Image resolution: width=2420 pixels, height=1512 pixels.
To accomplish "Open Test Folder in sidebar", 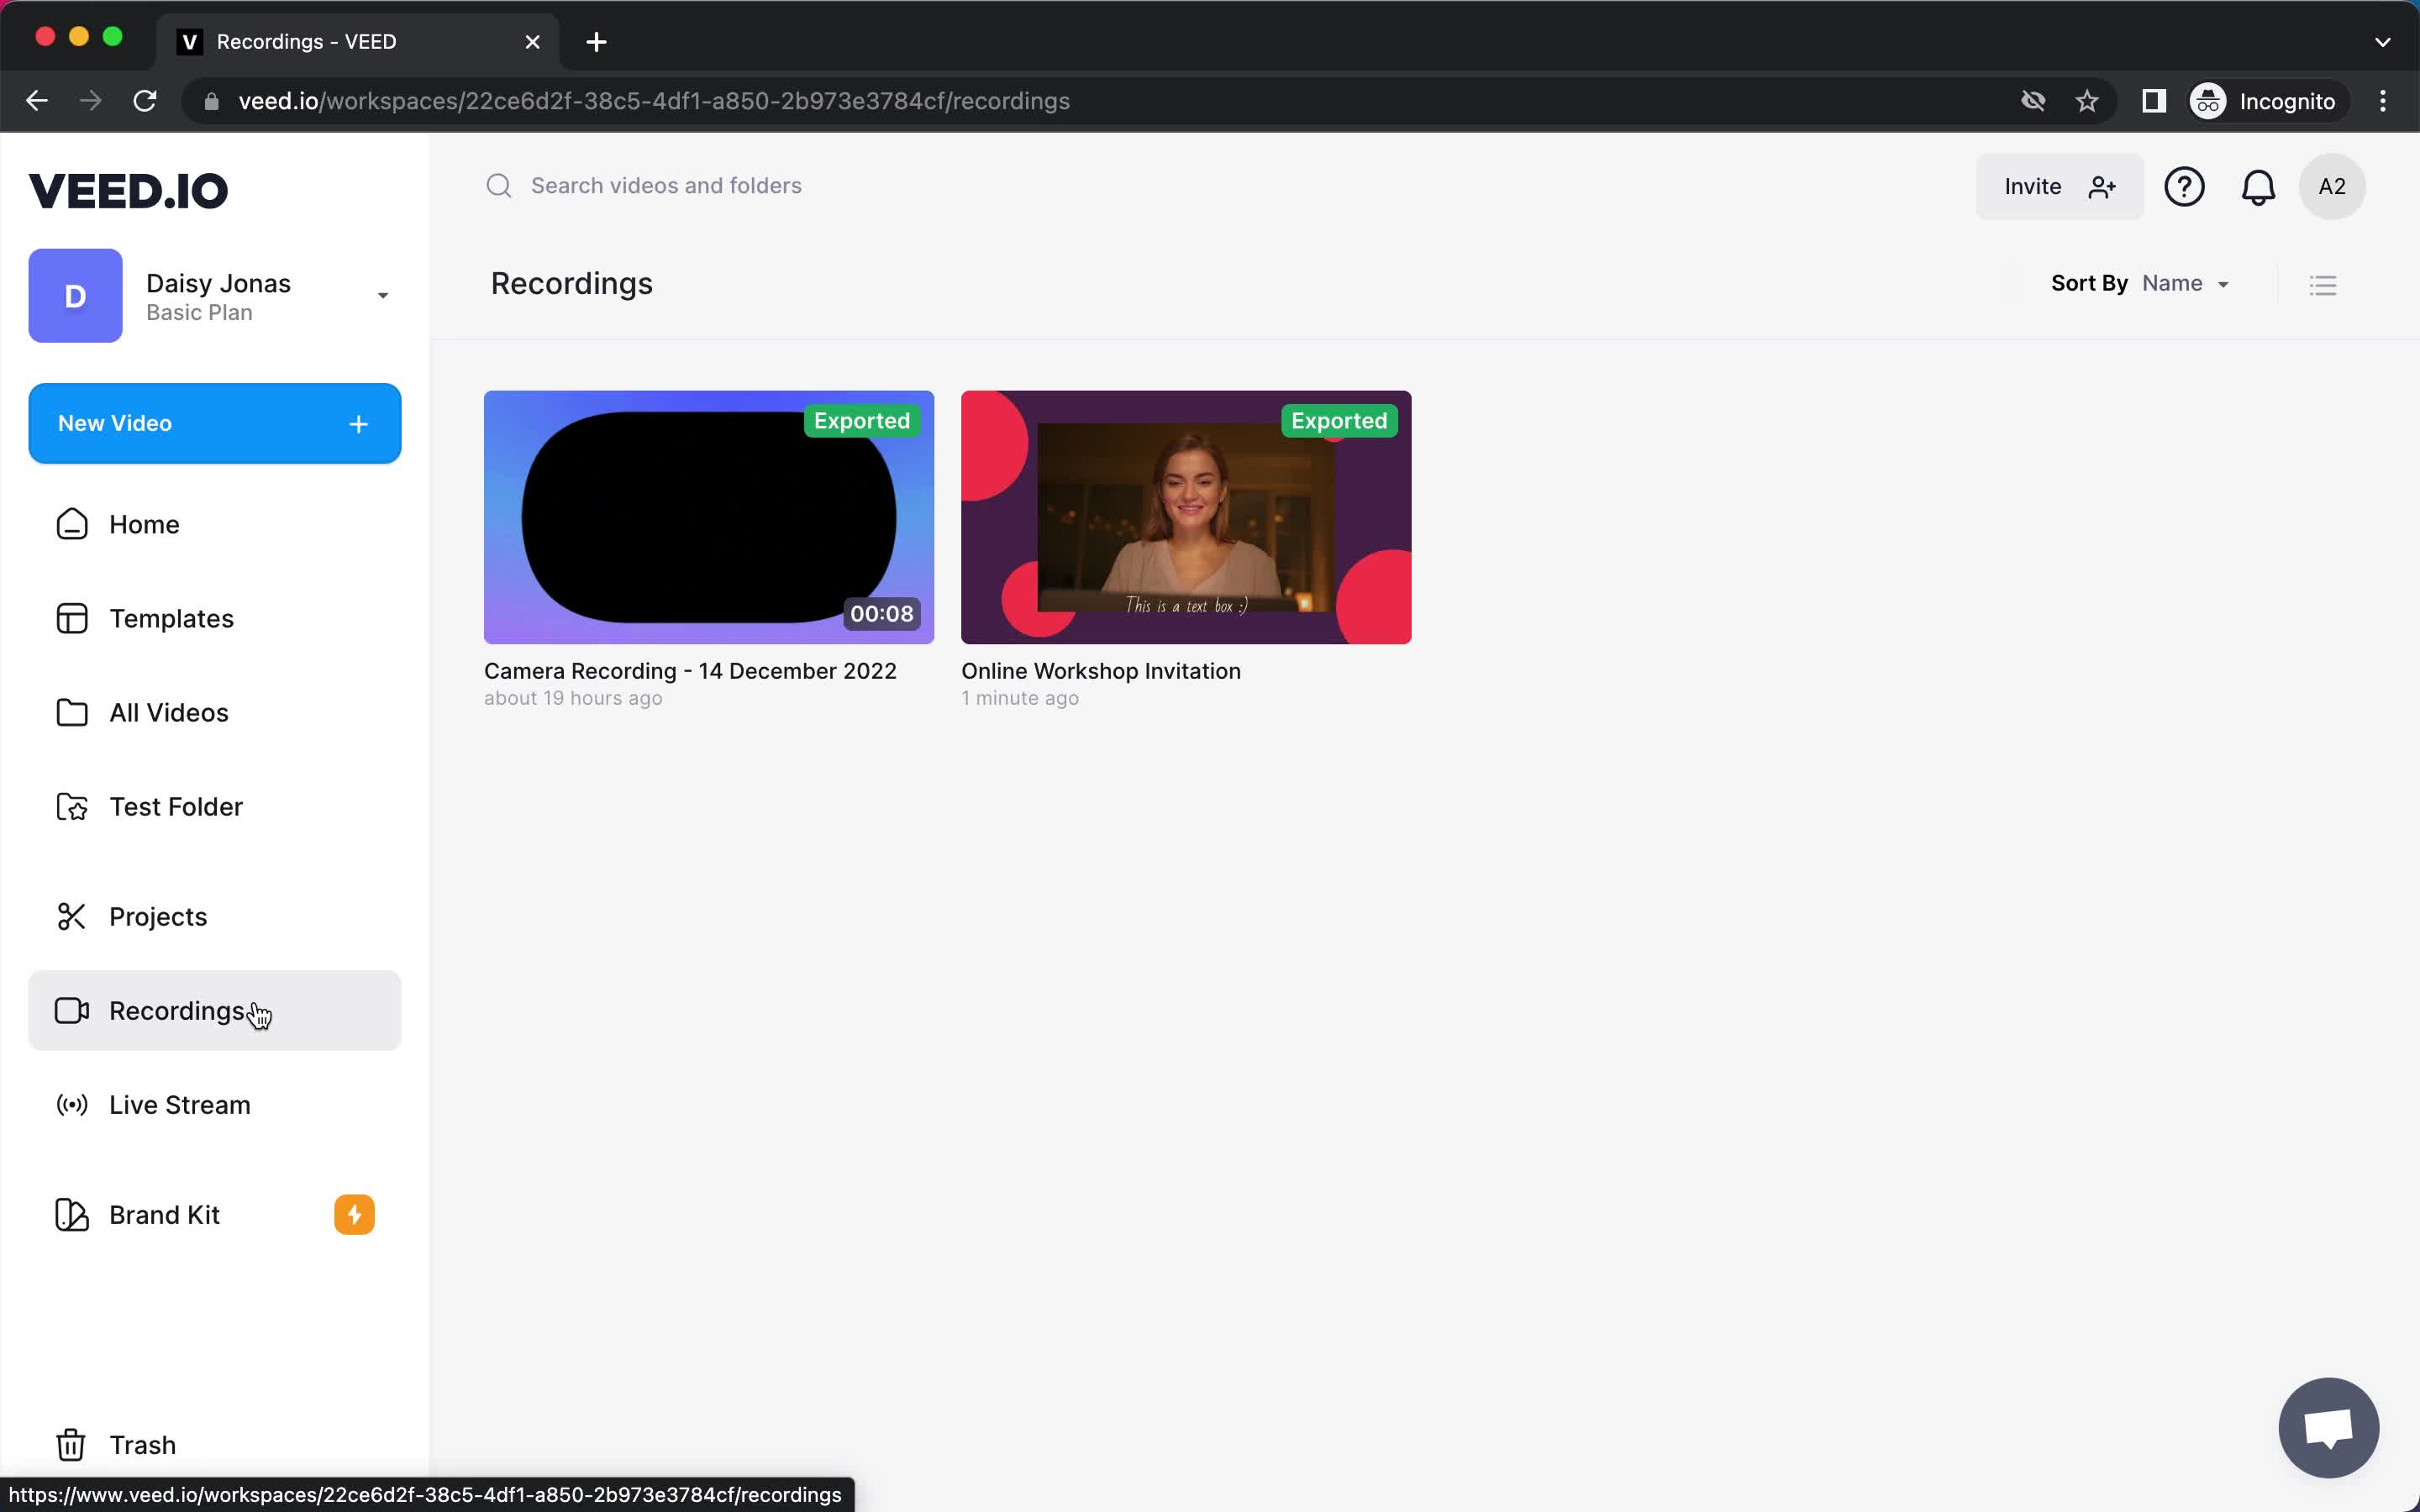I will coord(215,807).
